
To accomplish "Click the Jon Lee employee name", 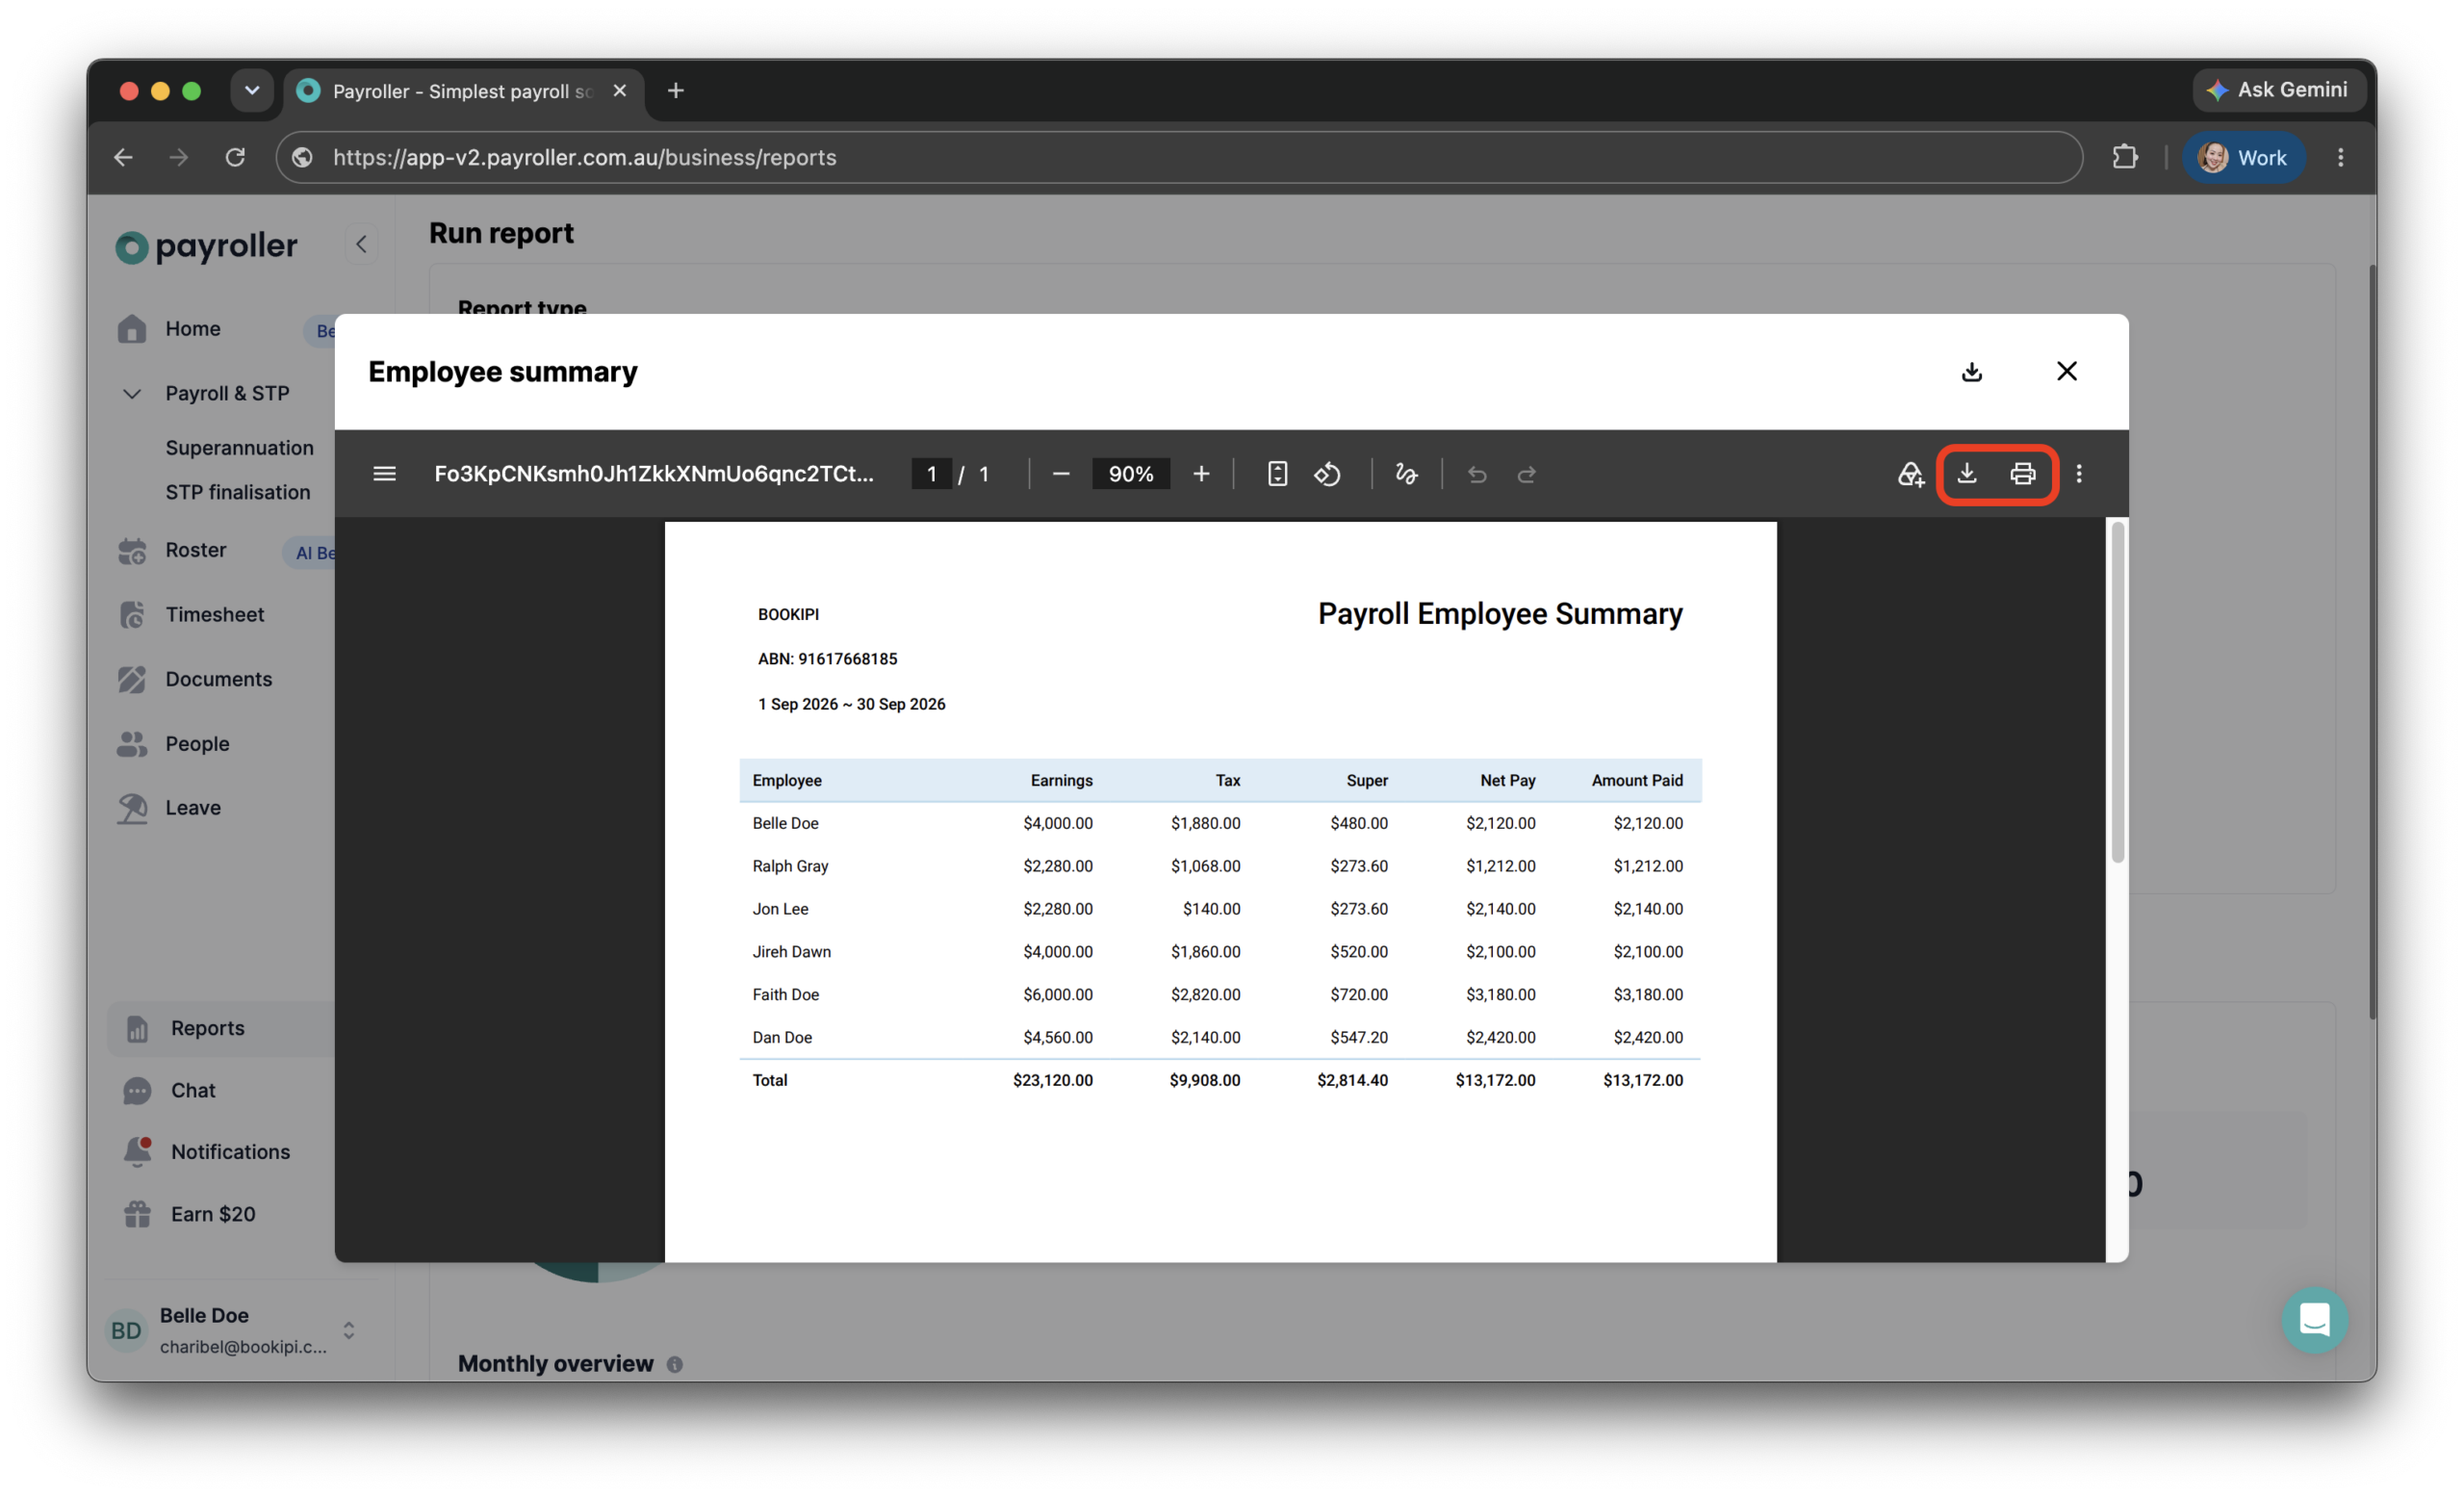I will coord(780,909).
